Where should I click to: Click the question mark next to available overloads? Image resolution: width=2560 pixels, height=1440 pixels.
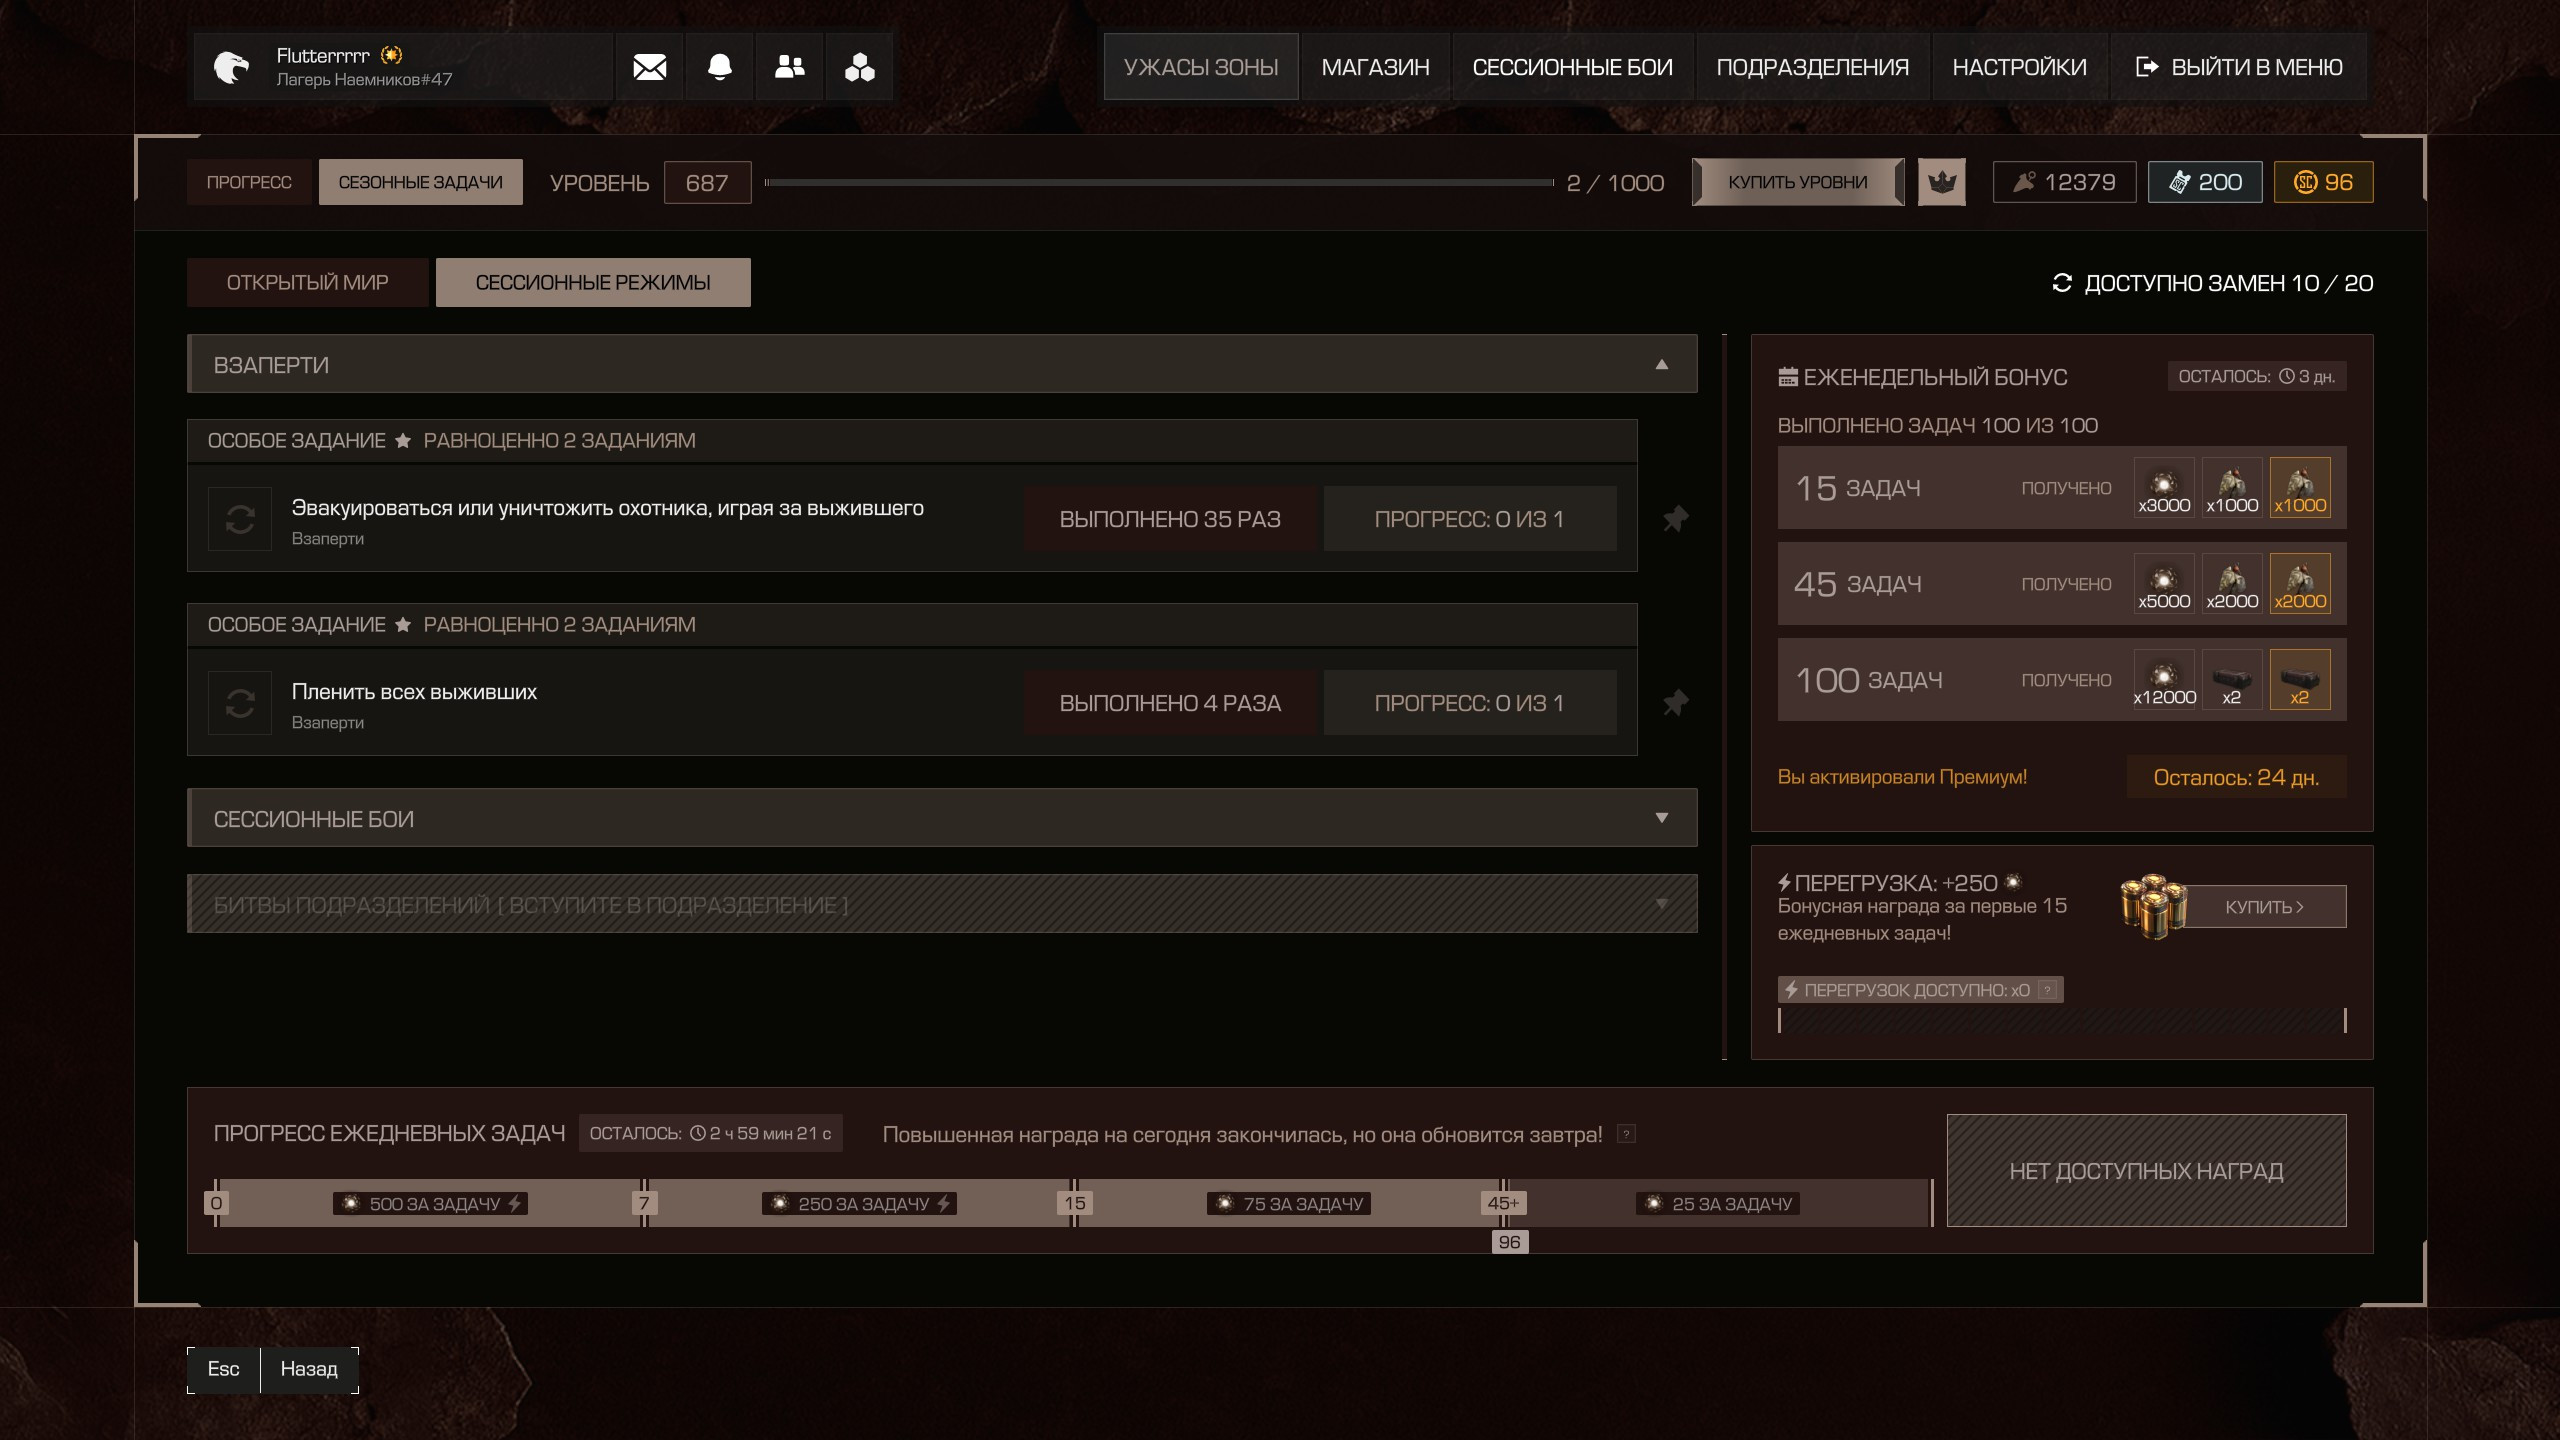point(2048,990)
